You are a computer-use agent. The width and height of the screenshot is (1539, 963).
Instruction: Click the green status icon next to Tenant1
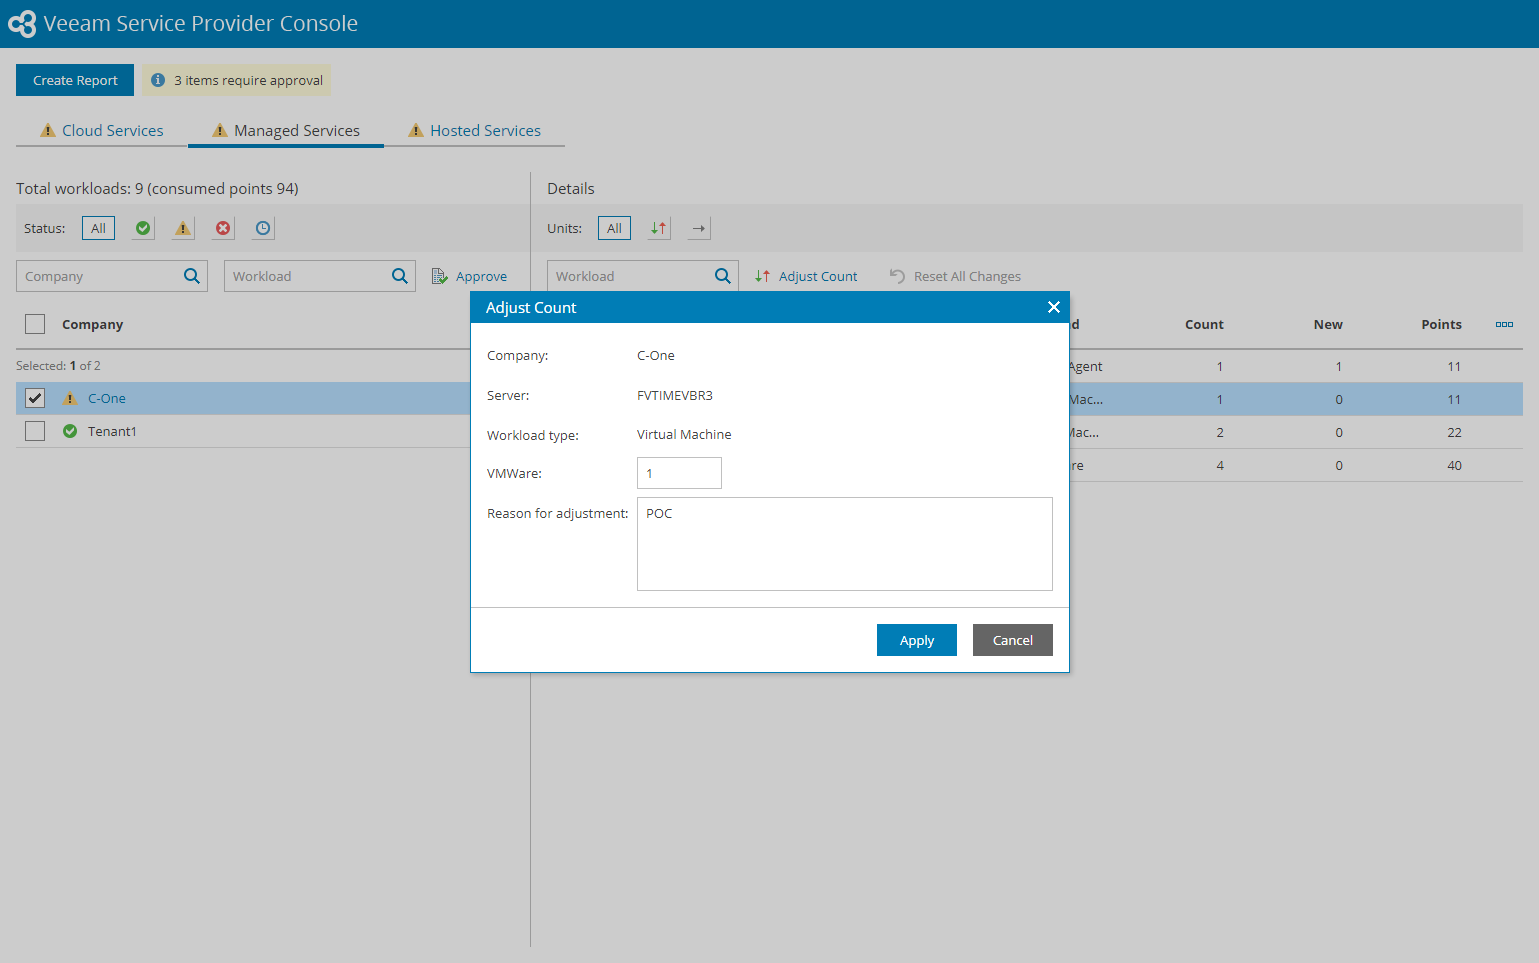point(70,431)
